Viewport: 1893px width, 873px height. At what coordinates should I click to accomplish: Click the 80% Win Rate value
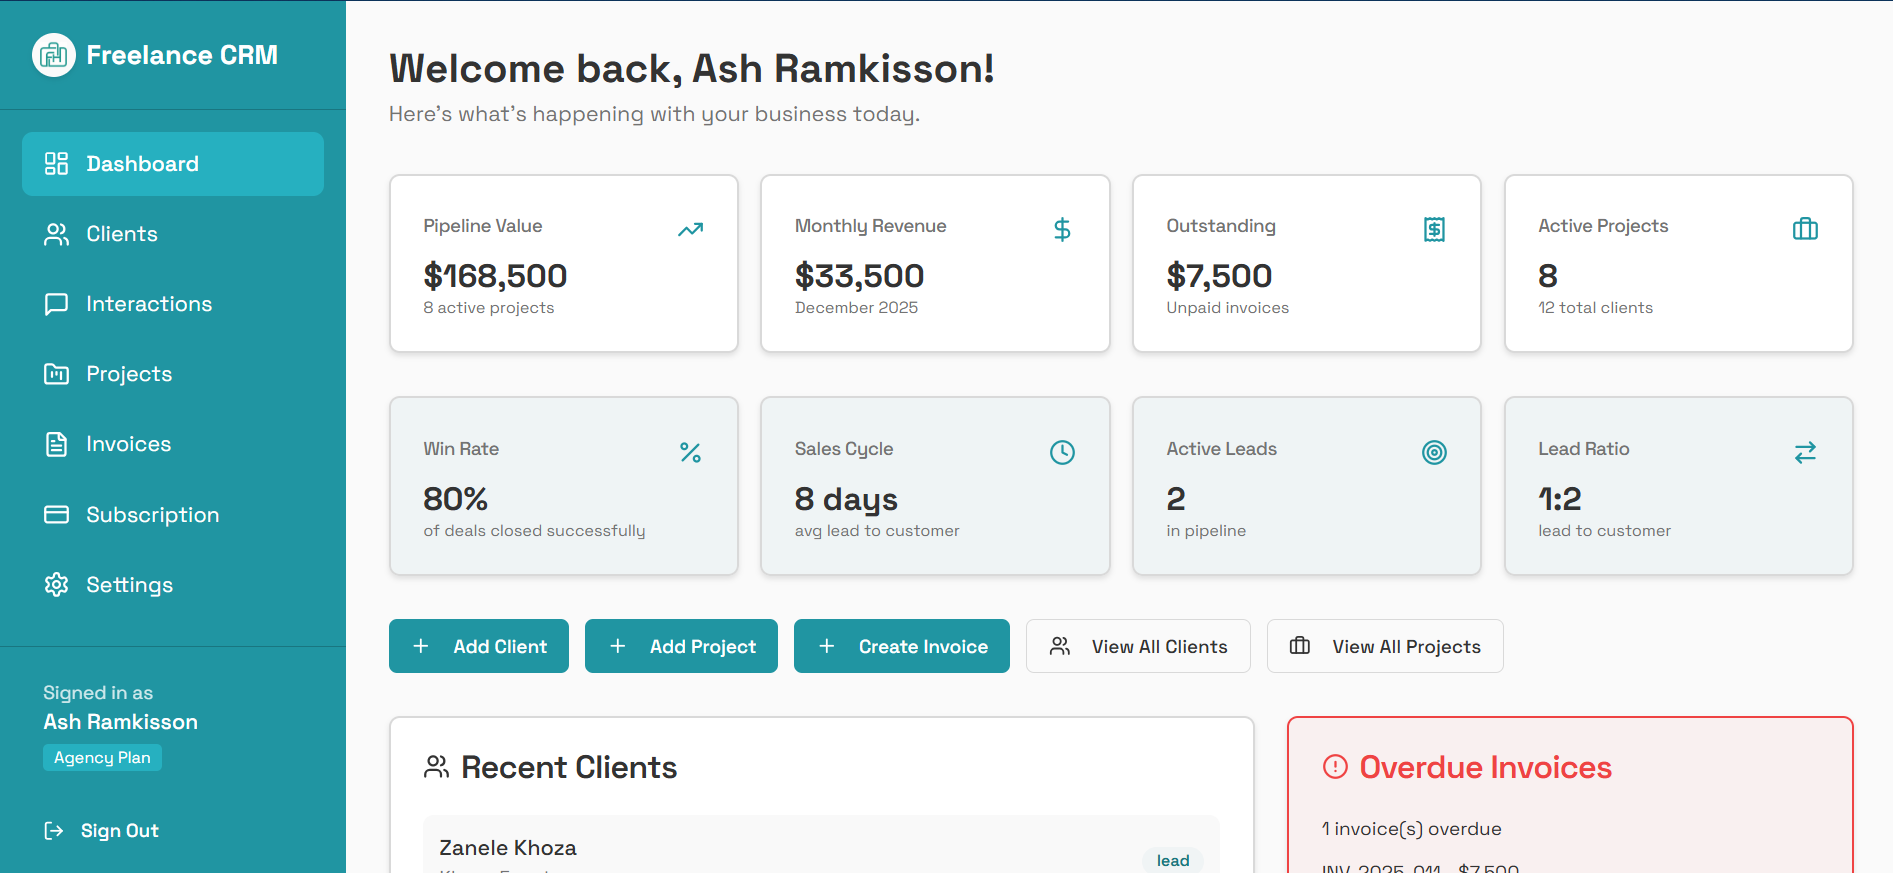coord(455,499)
